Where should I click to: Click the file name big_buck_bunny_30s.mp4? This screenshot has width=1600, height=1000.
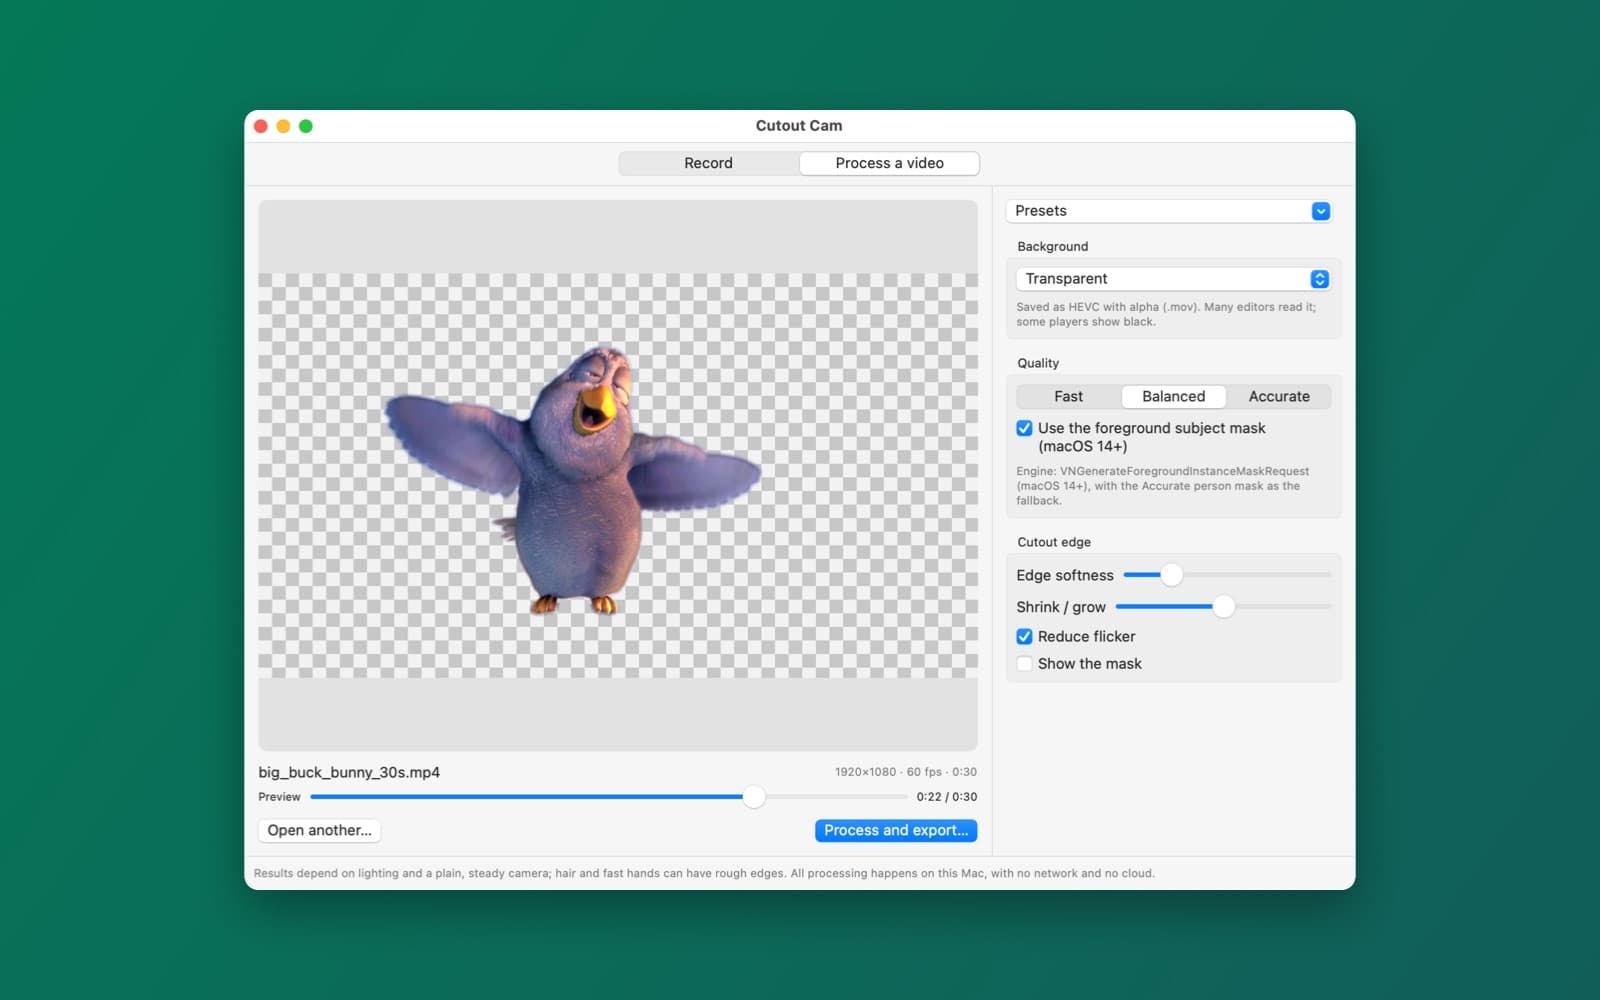click(349, 772)
